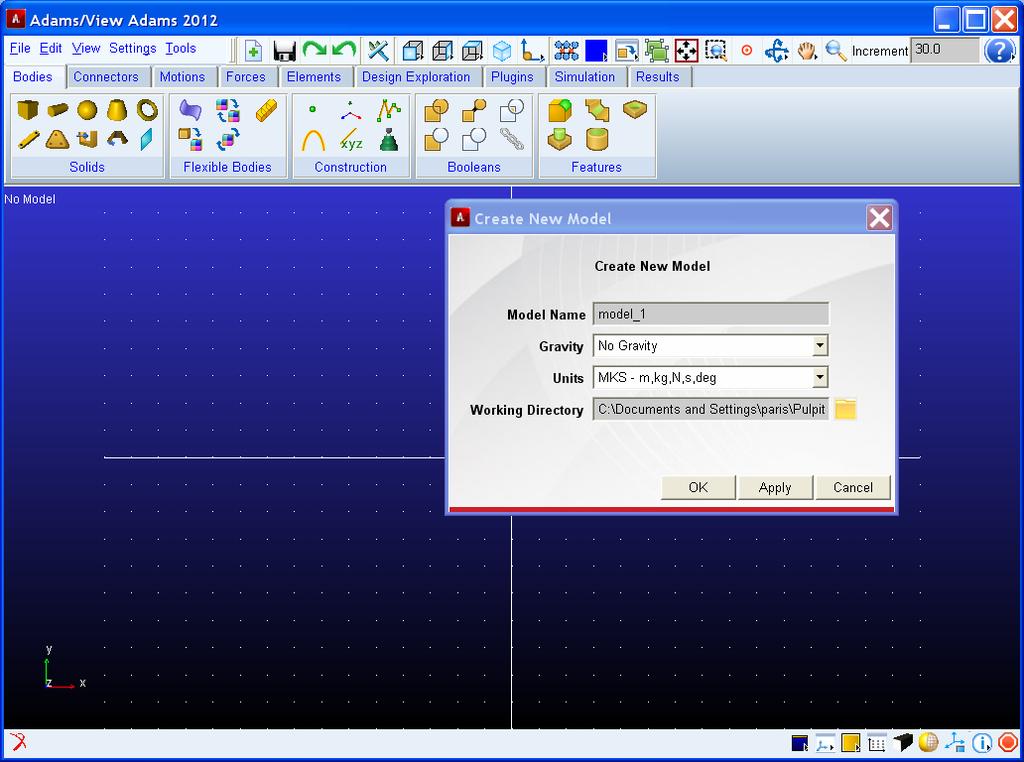
Task: Choose the xyz Spline construction tool
Action: pos(351,140)
